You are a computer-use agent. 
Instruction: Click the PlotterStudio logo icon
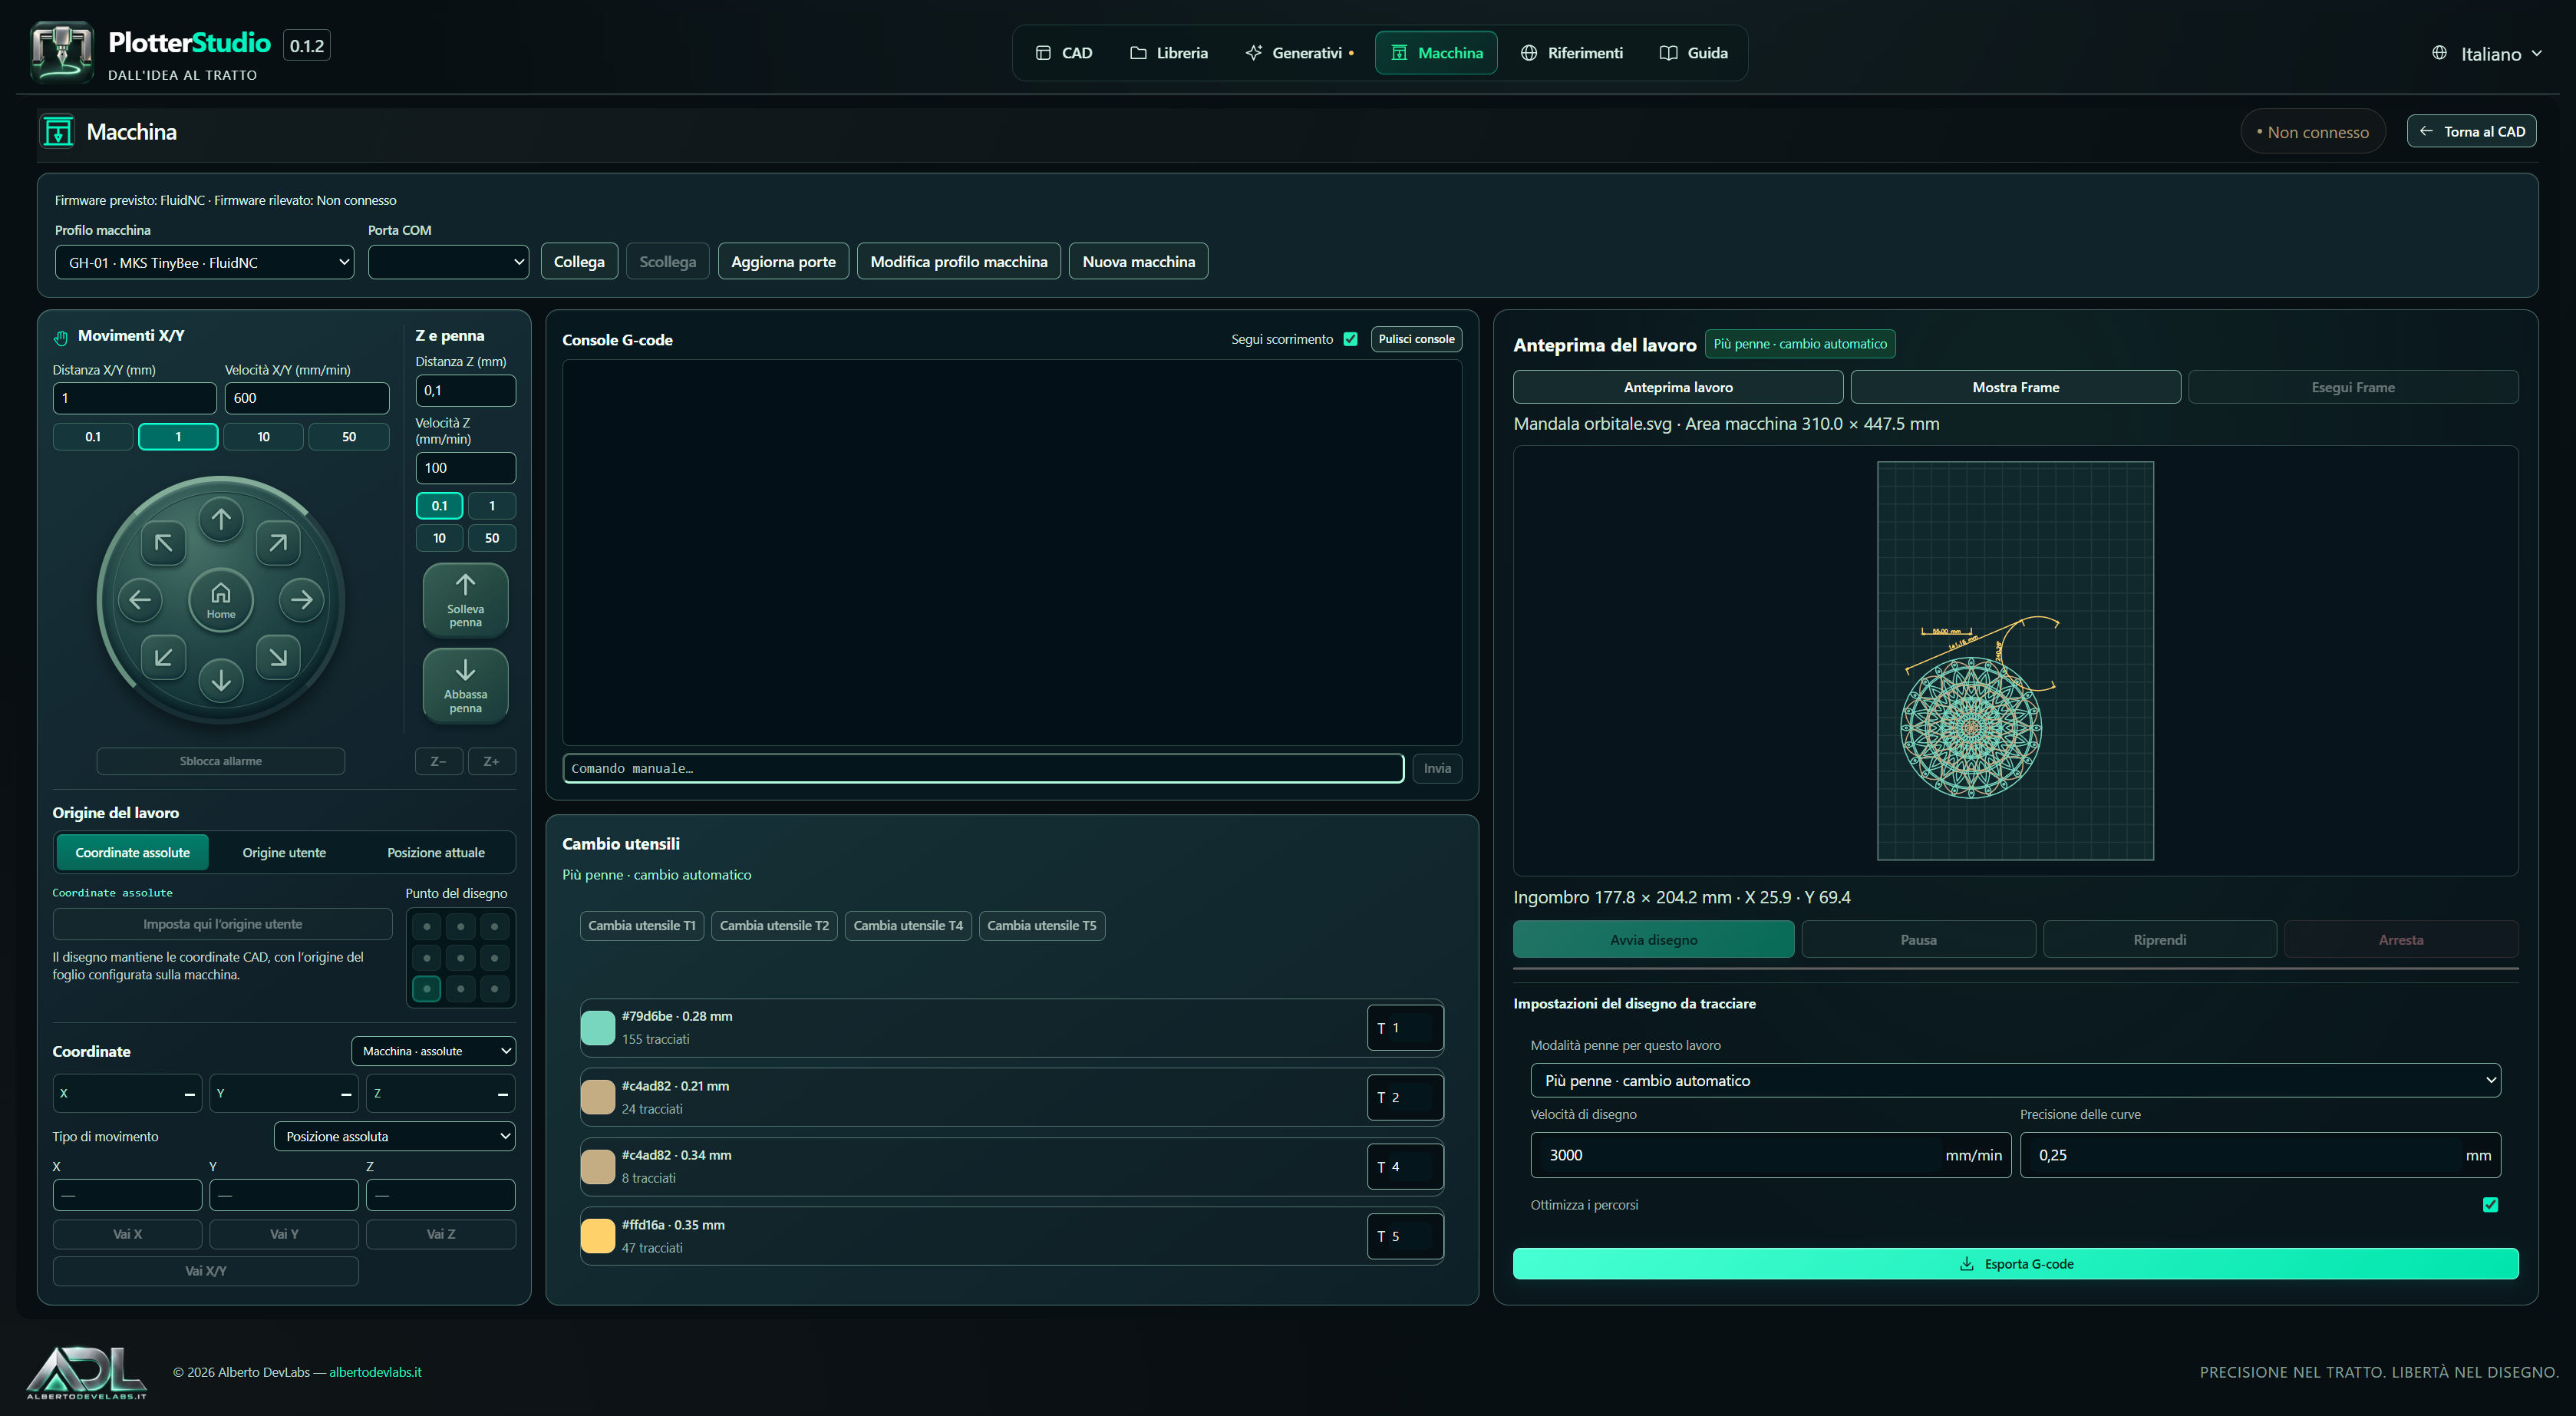click(62, 52)
